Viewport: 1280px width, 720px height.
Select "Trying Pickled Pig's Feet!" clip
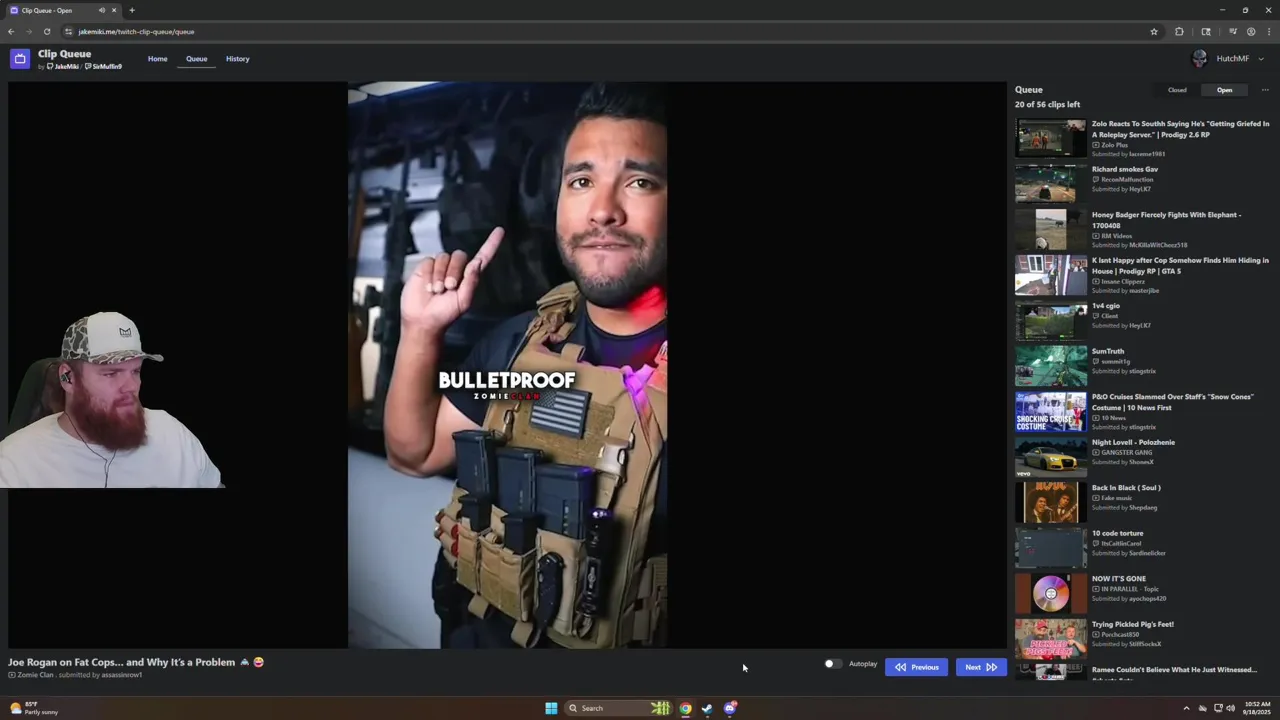pos(1133,624)
